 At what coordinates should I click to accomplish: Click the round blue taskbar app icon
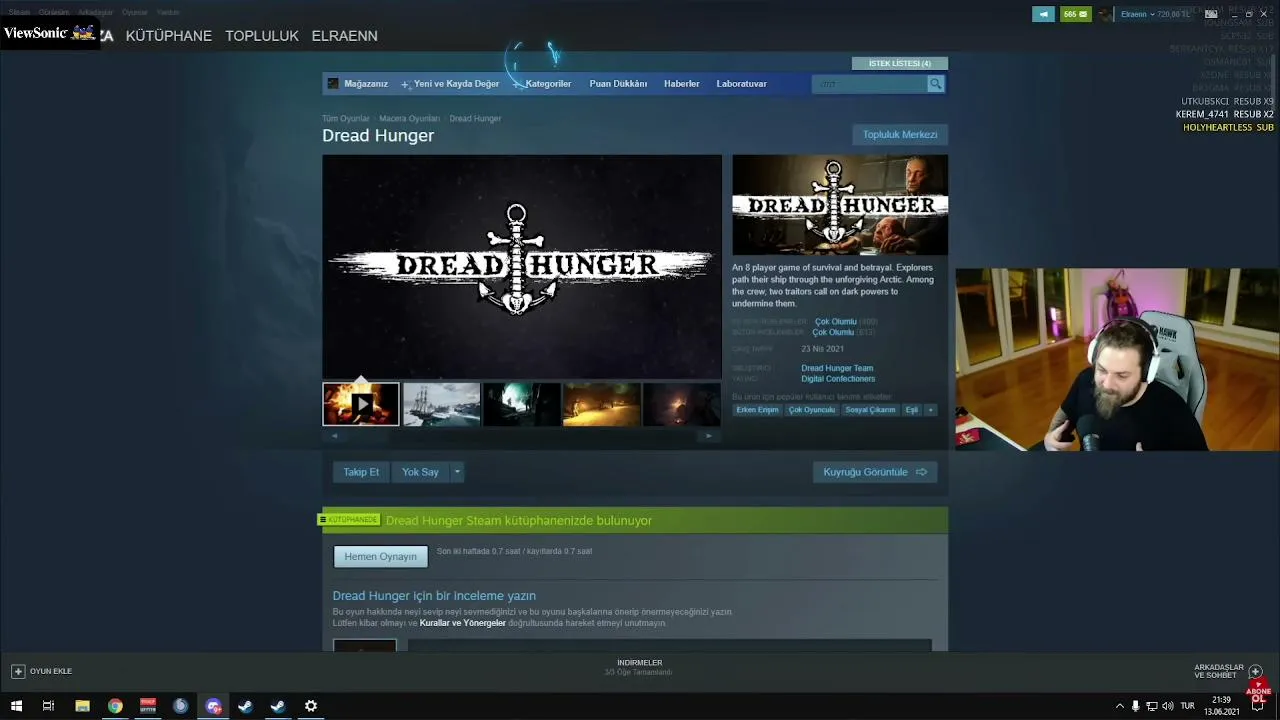click(180, 706)
